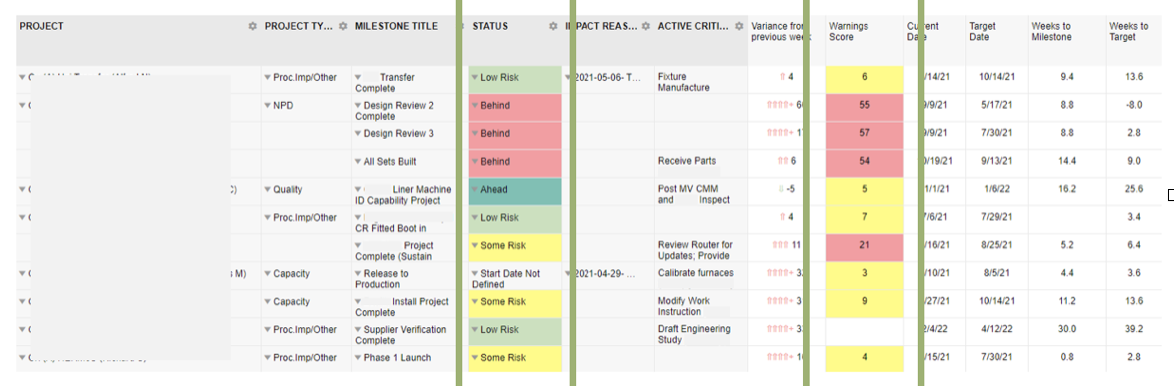Screen dimensions: 1174x386
Task: Select the variance 11 cell
Action: click(x=786, y=248)
